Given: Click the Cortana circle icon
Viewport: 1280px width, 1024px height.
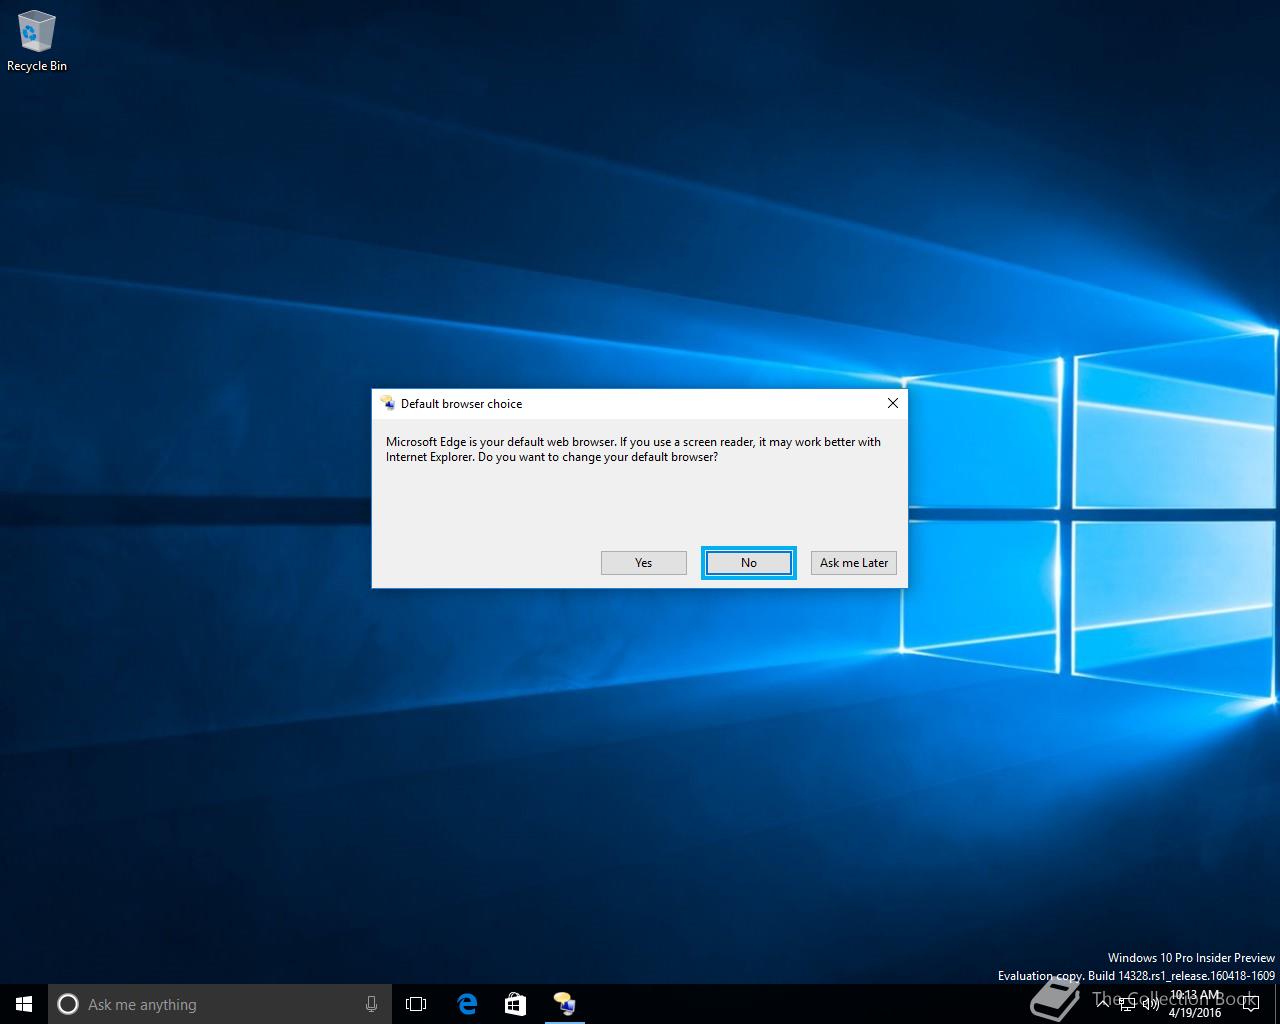Looking at the screenshot, I should point(68,1004).
